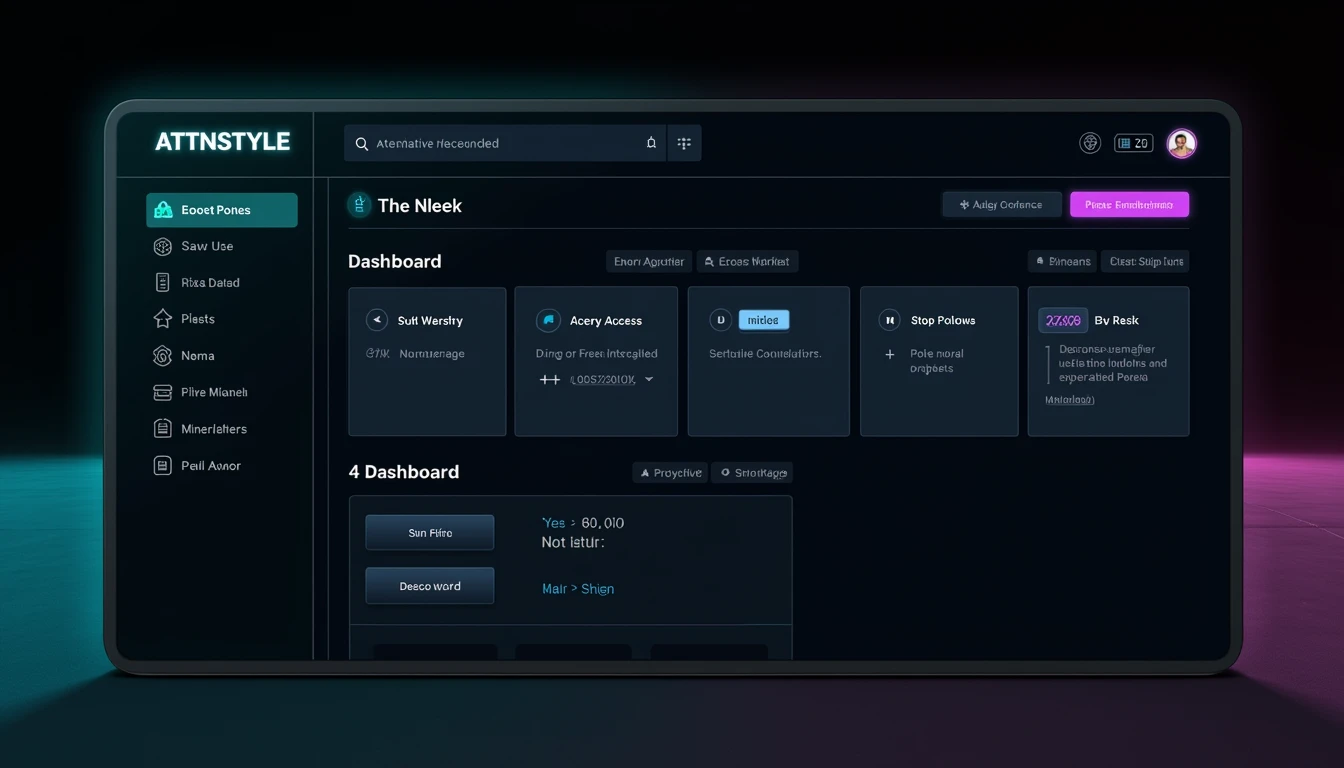Click the double plus icon in Acery Access card

(x=550, y=380)
